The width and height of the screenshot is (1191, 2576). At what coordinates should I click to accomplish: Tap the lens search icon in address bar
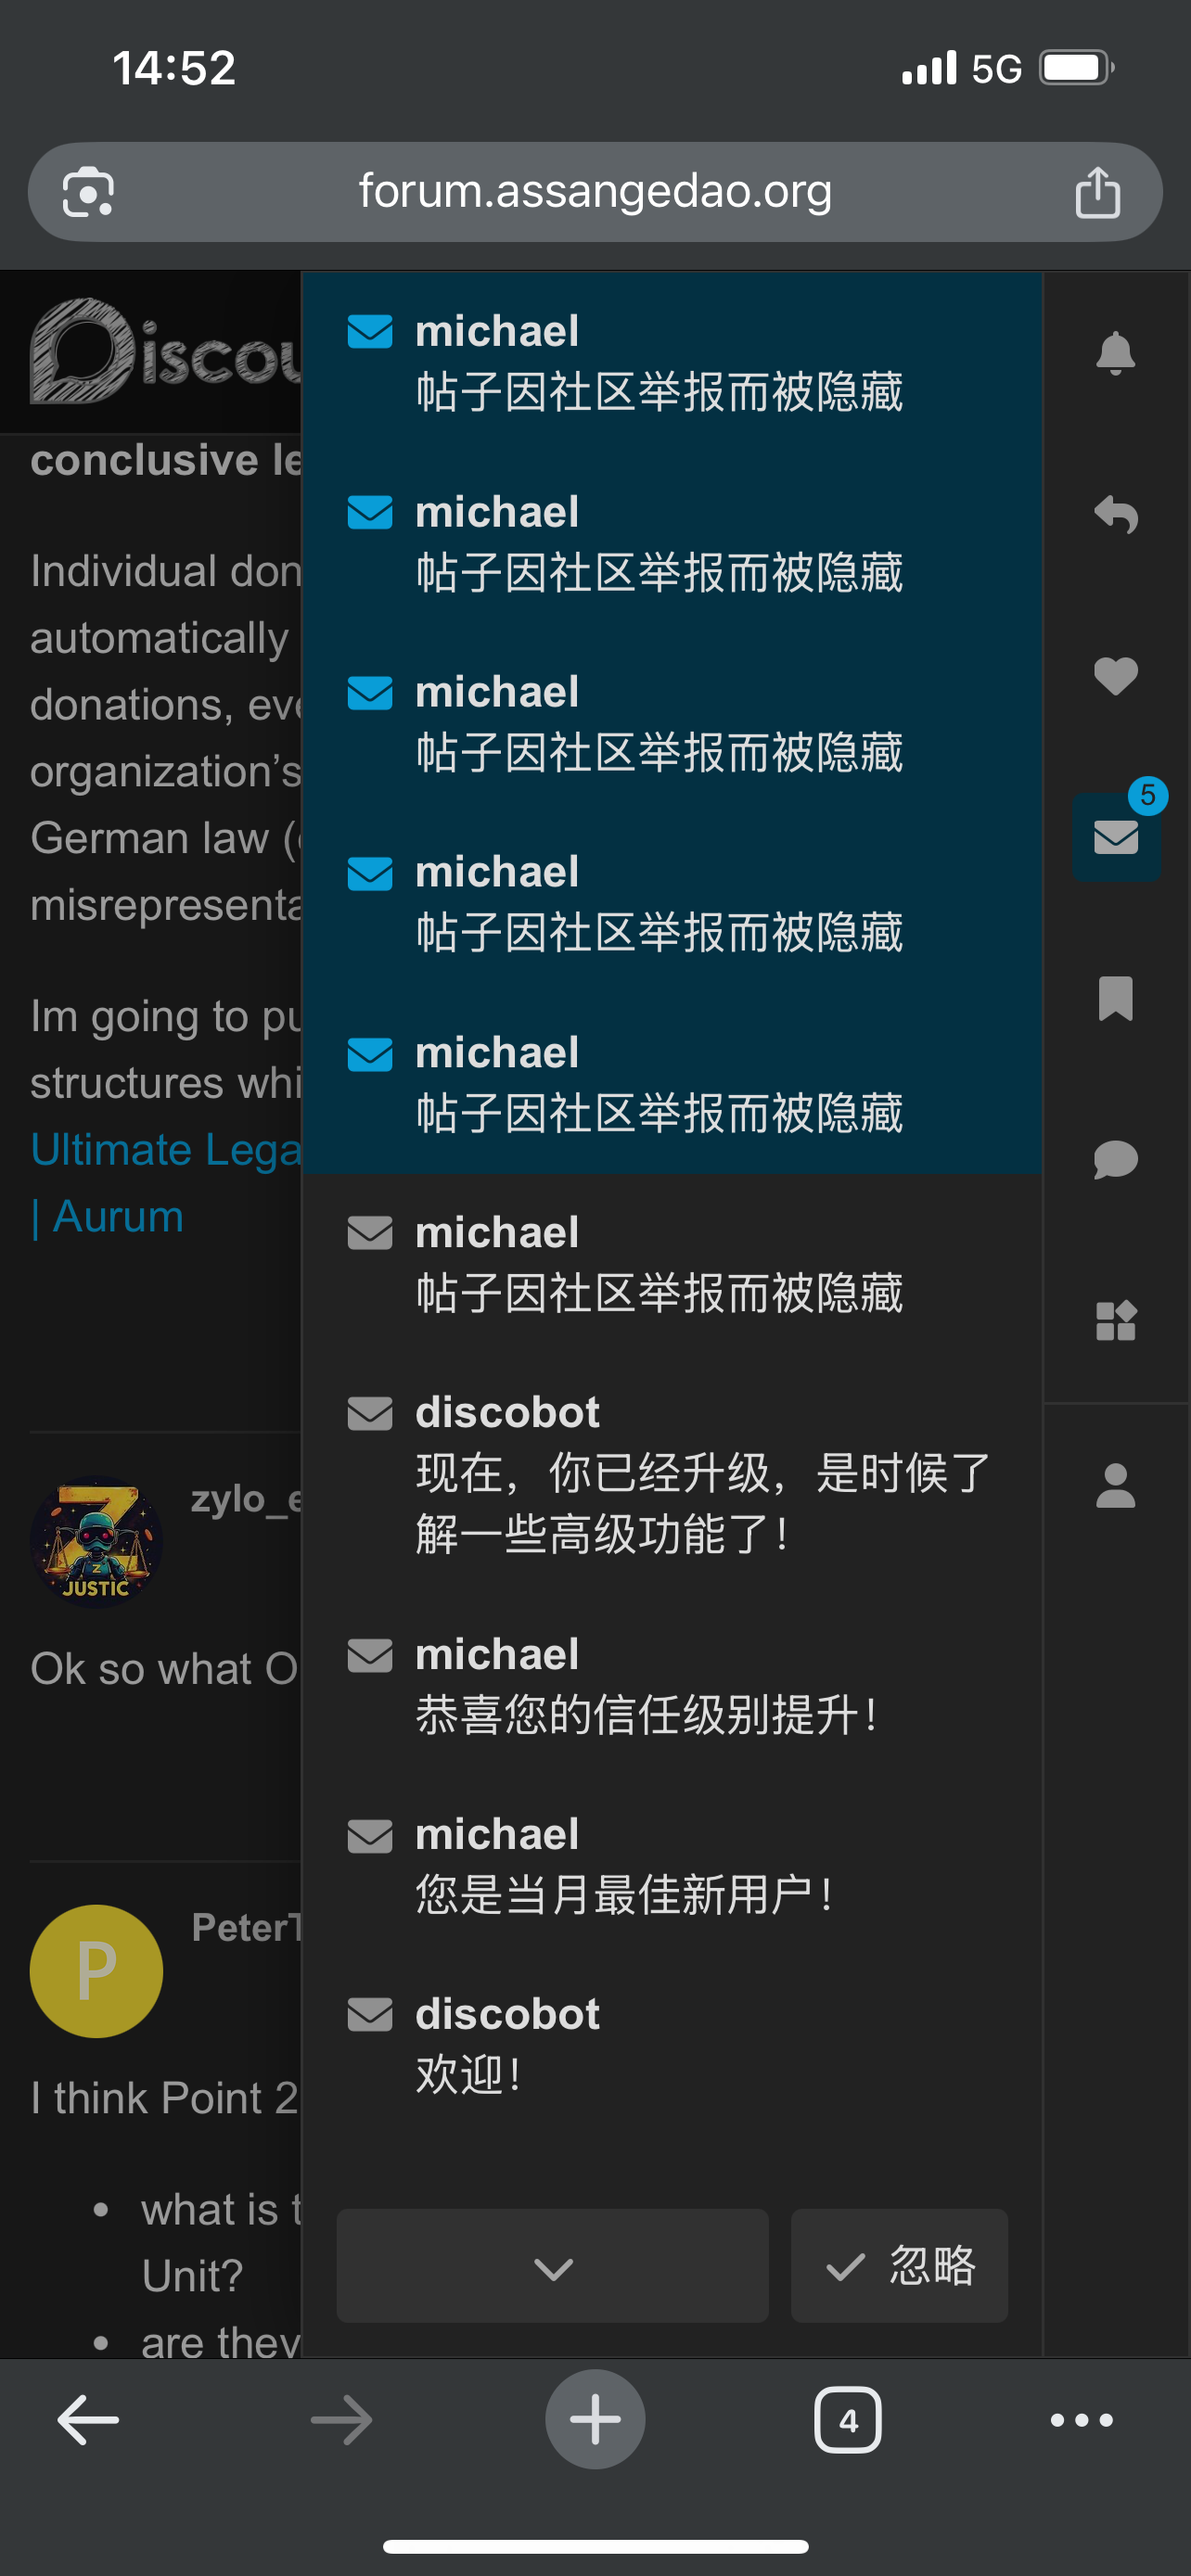pyautogui.click(x=88, y=192)
